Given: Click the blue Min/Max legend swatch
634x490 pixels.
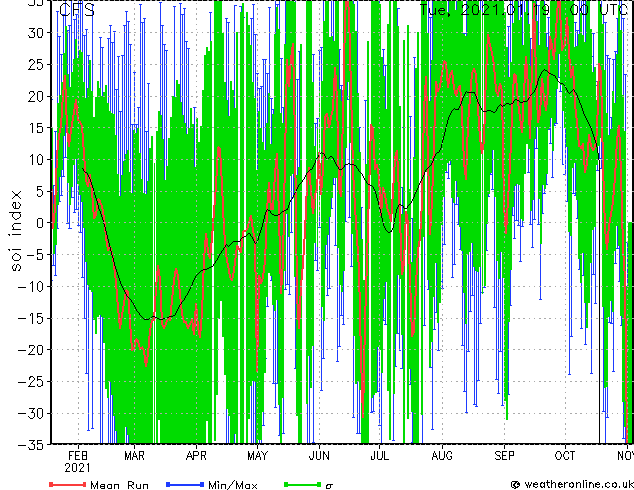Looking at the screenshot, I should (x=185, y=484).
